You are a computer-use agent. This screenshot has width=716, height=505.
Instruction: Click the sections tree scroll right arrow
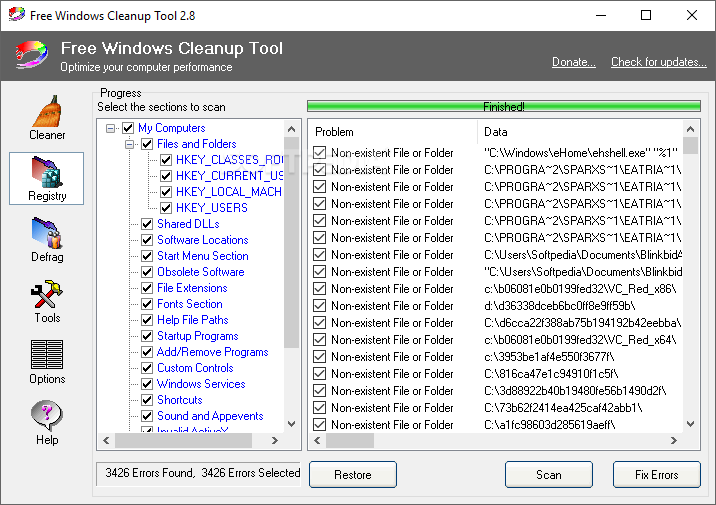(274, 440)
